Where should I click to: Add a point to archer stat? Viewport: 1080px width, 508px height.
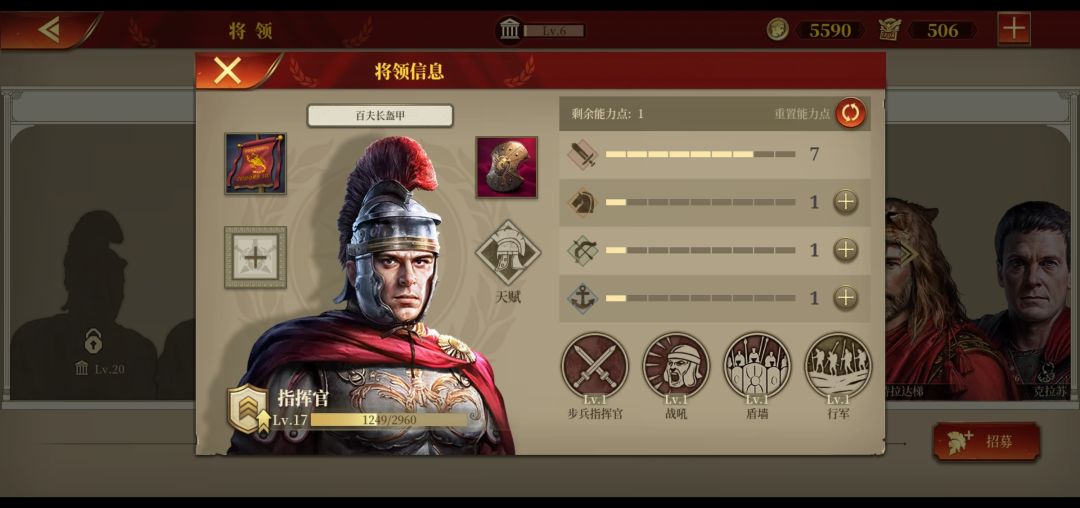tap(846, 250)
